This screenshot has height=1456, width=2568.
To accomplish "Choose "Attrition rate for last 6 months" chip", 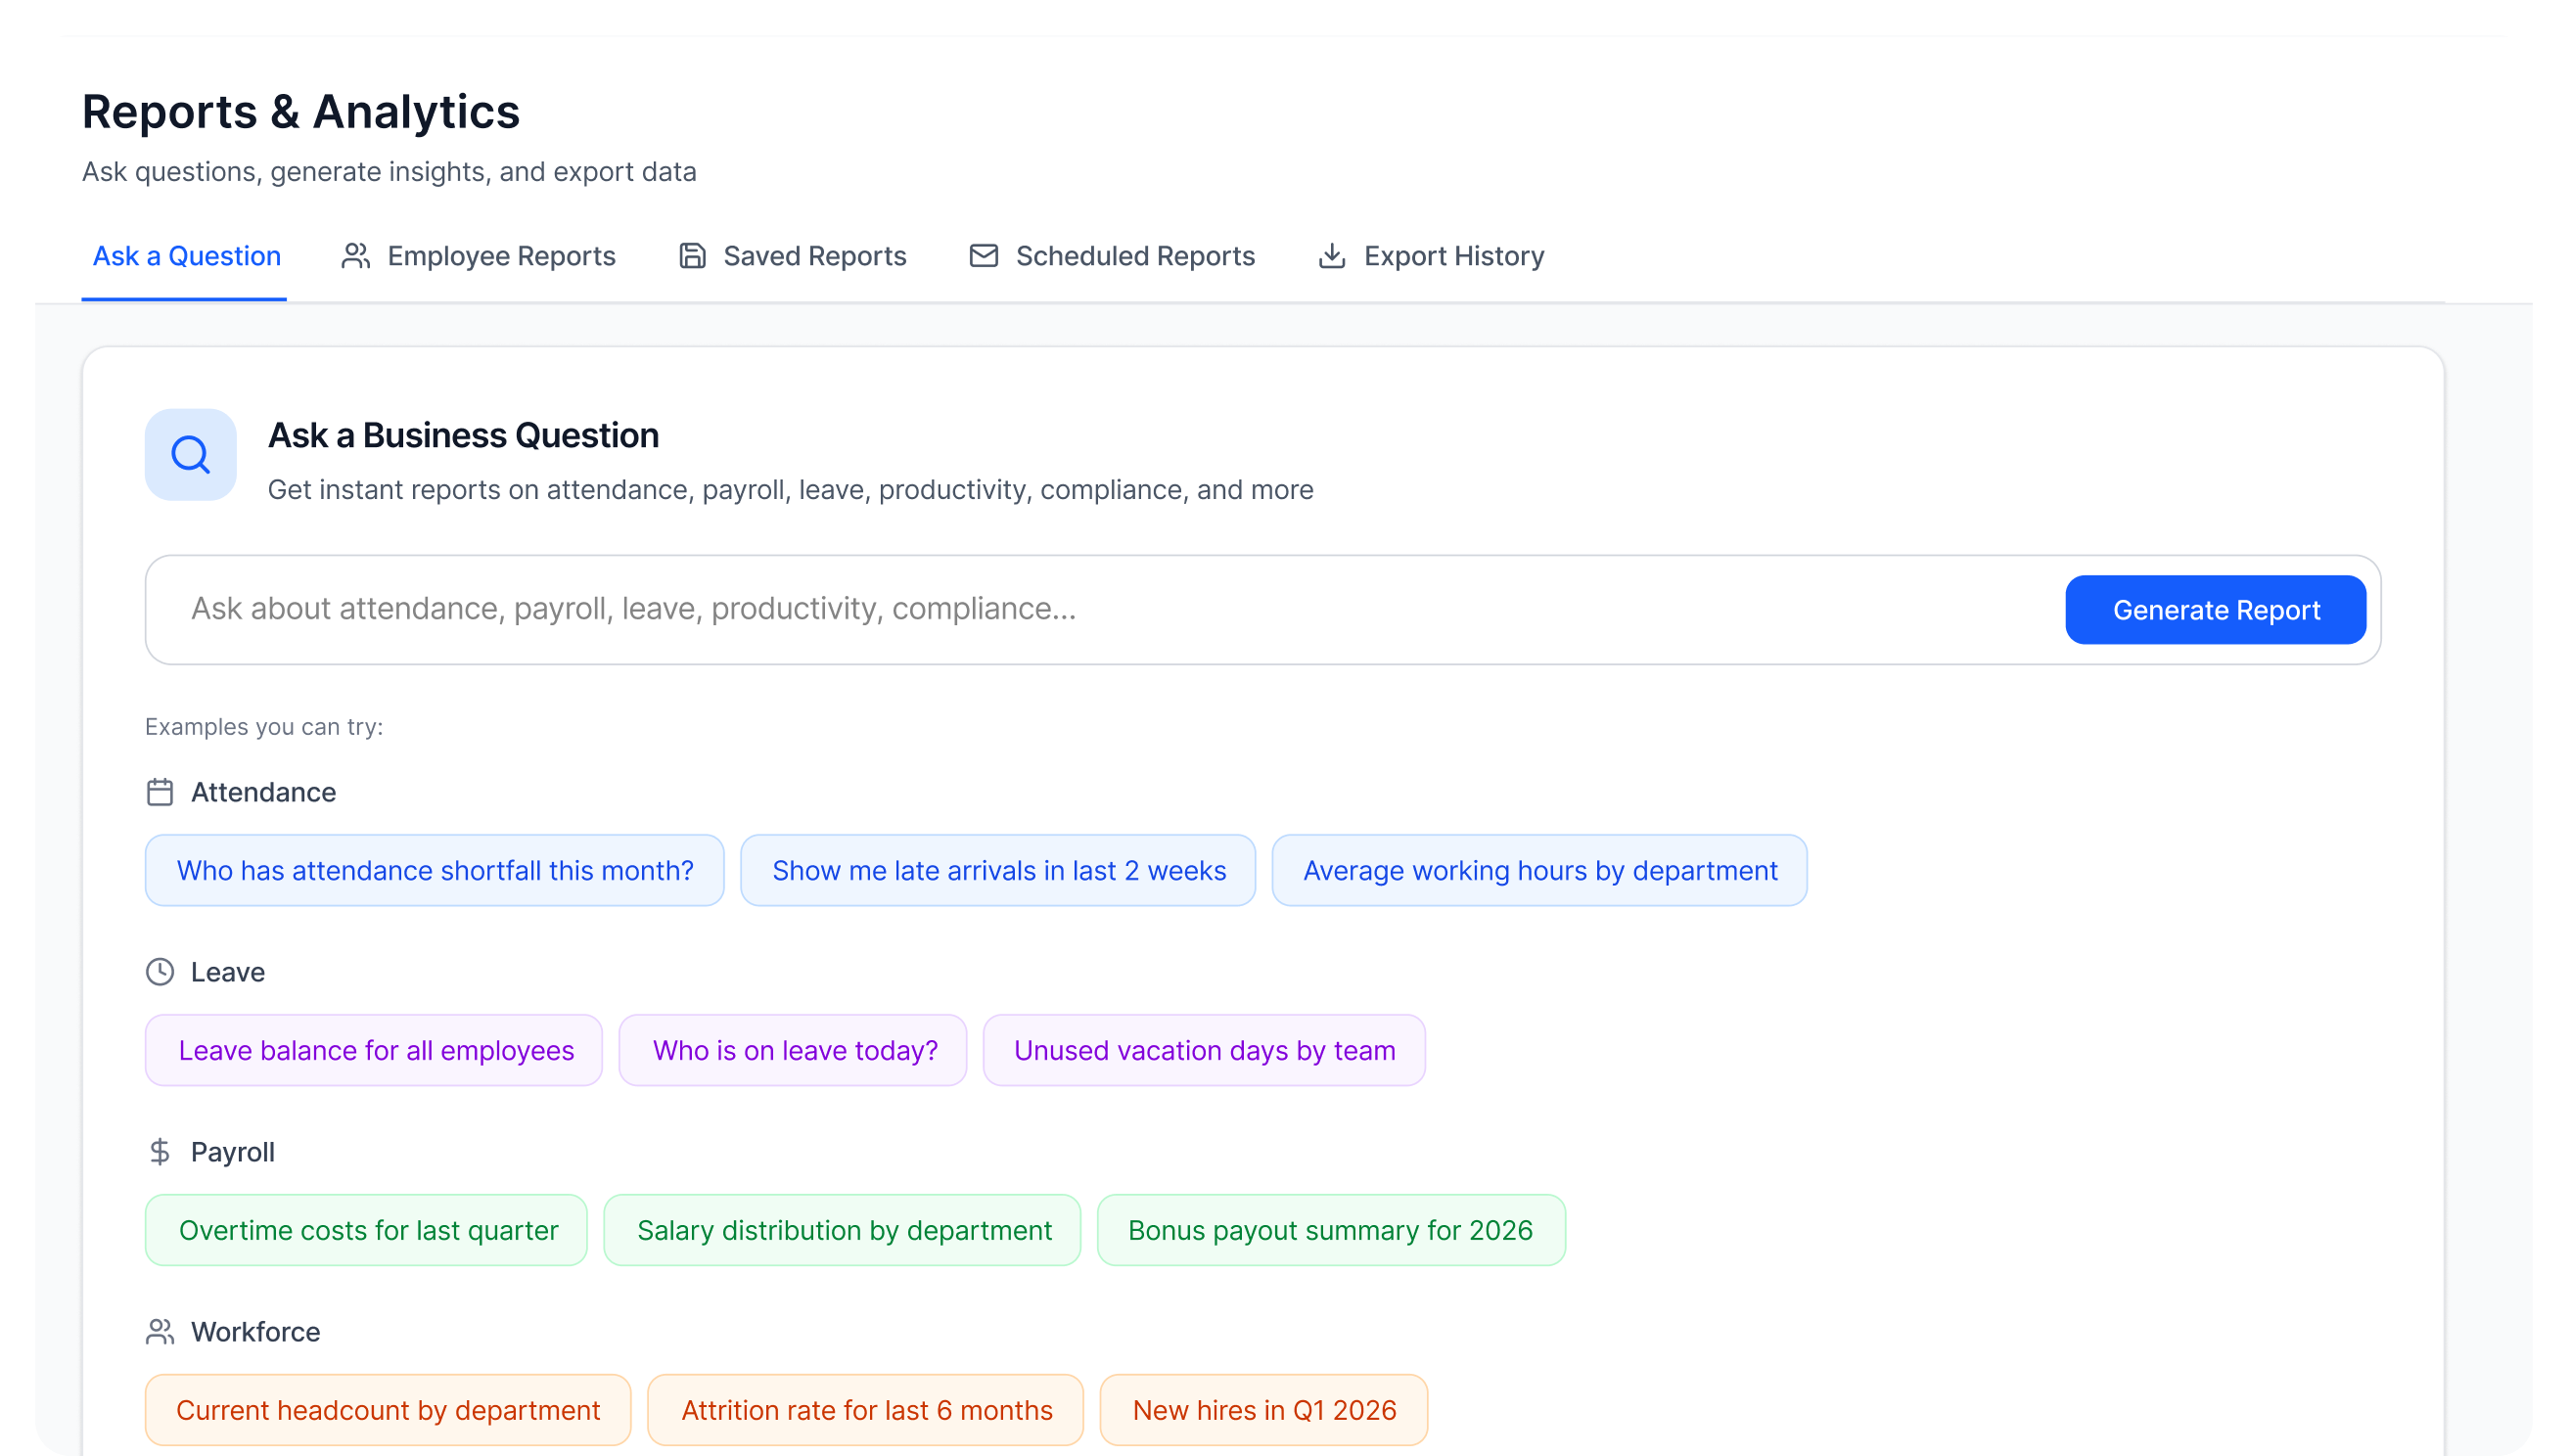I will click(x=866, y=1410).
